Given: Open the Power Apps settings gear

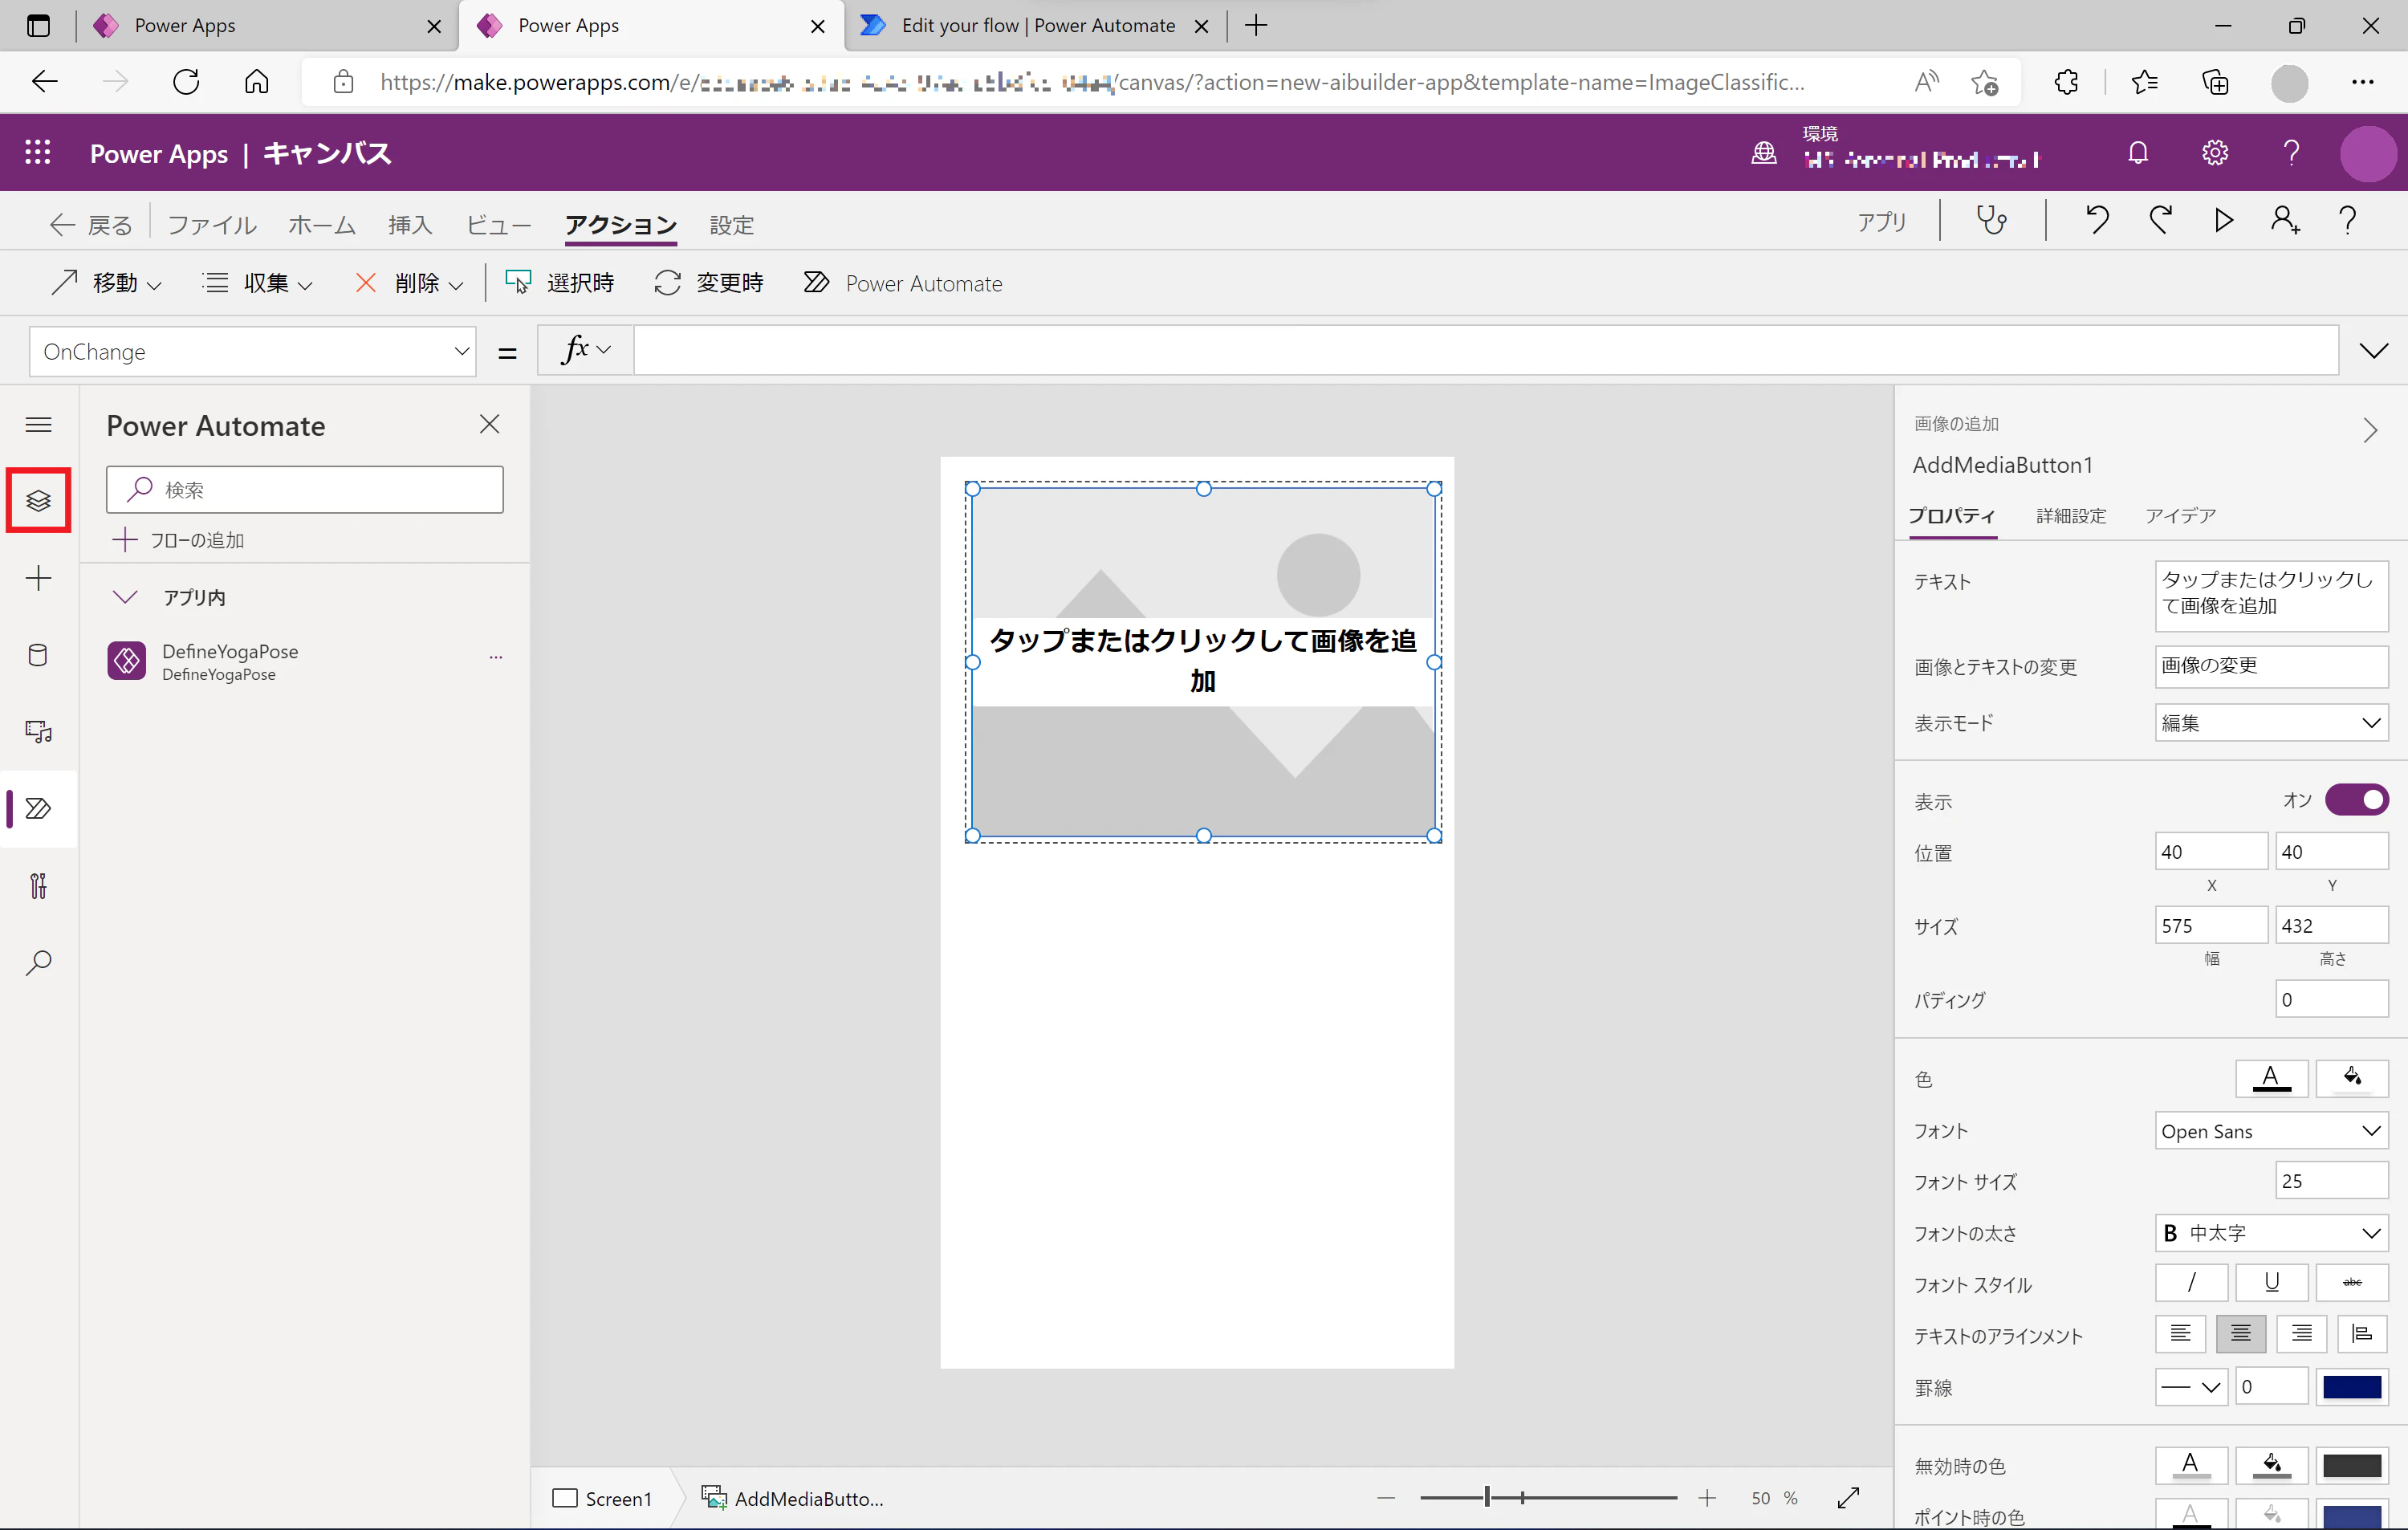Looking at the screenshot, I should pyautogui.click(x=2215, y=153).
